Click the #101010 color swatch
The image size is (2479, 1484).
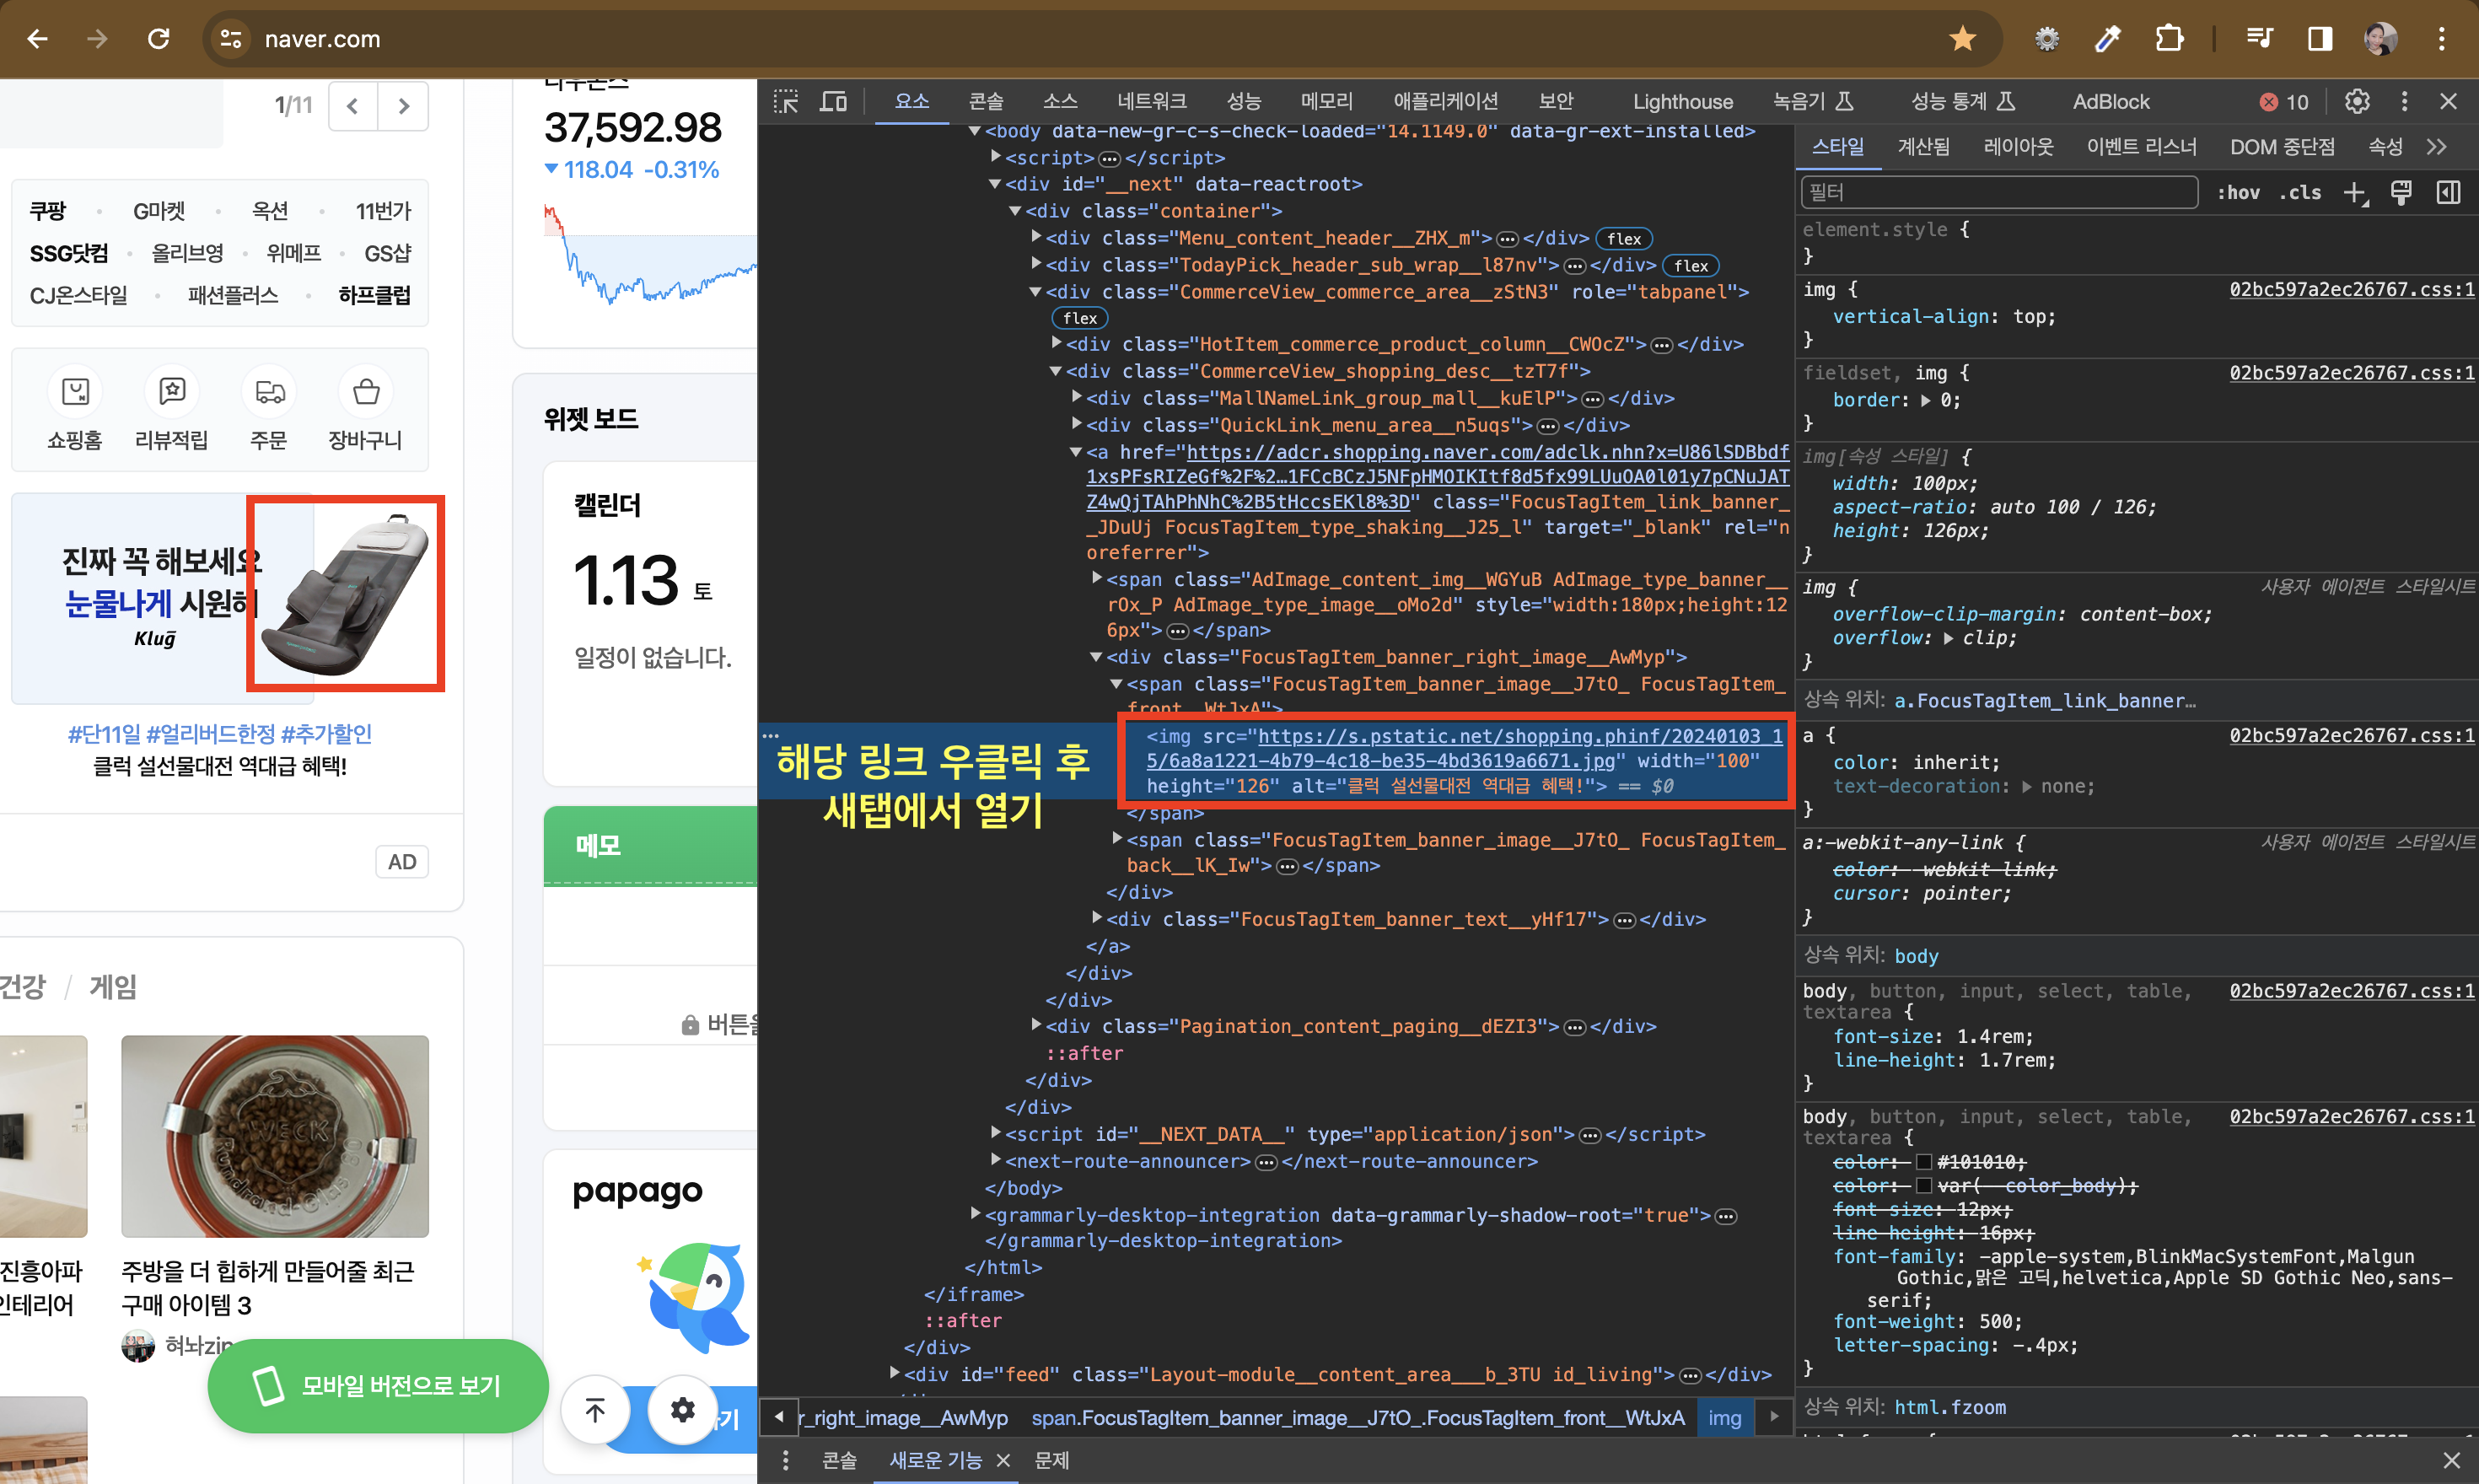pos(1923,1162)
